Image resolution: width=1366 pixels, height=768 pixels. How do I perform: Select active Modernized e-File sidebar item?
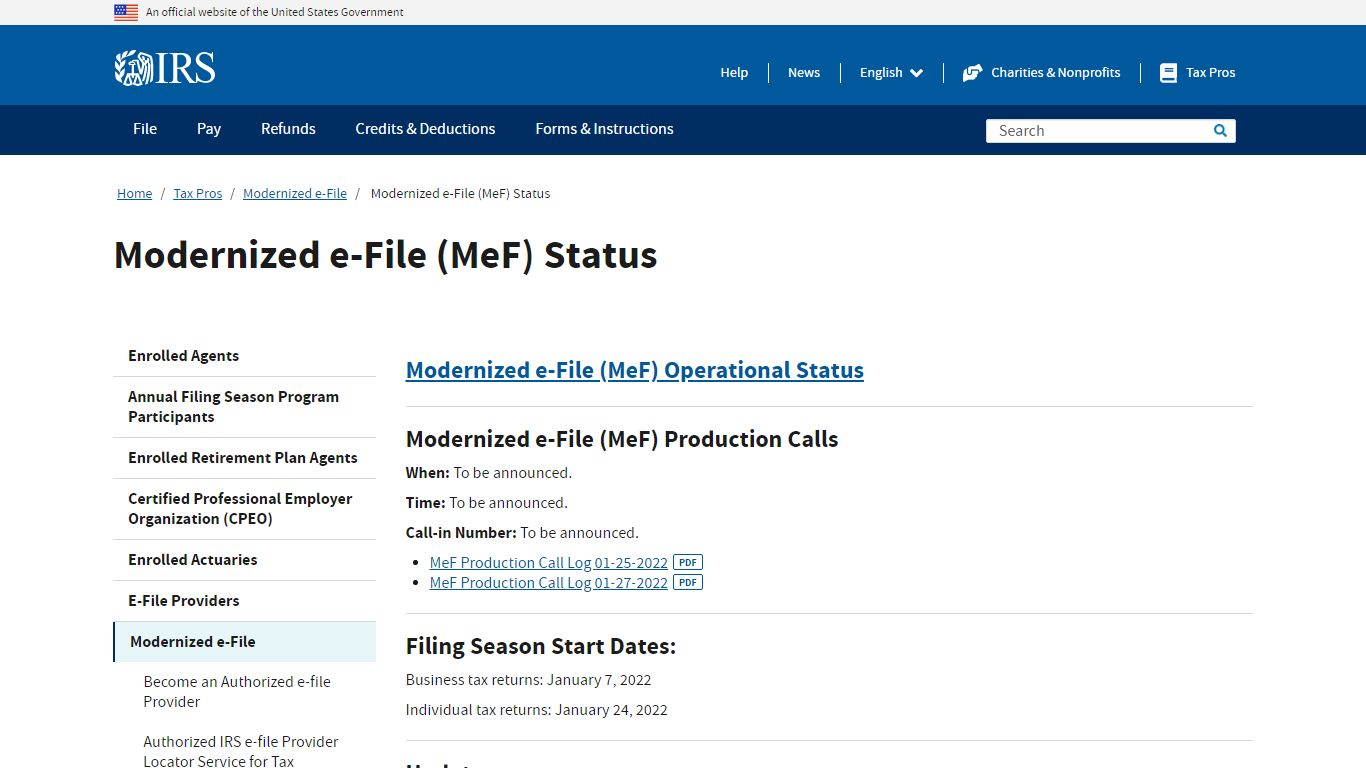tap(245, 642)
